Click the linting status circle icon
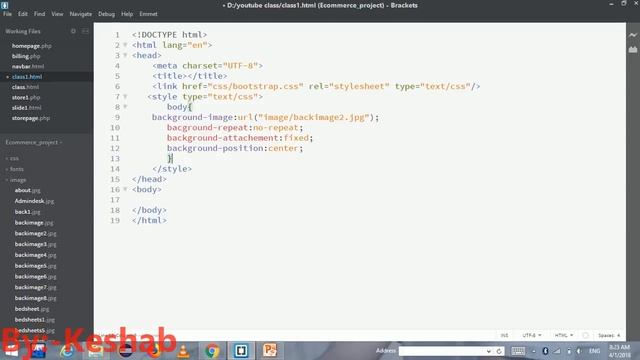This screenshot has height=360, width=640. click(586, 335)
